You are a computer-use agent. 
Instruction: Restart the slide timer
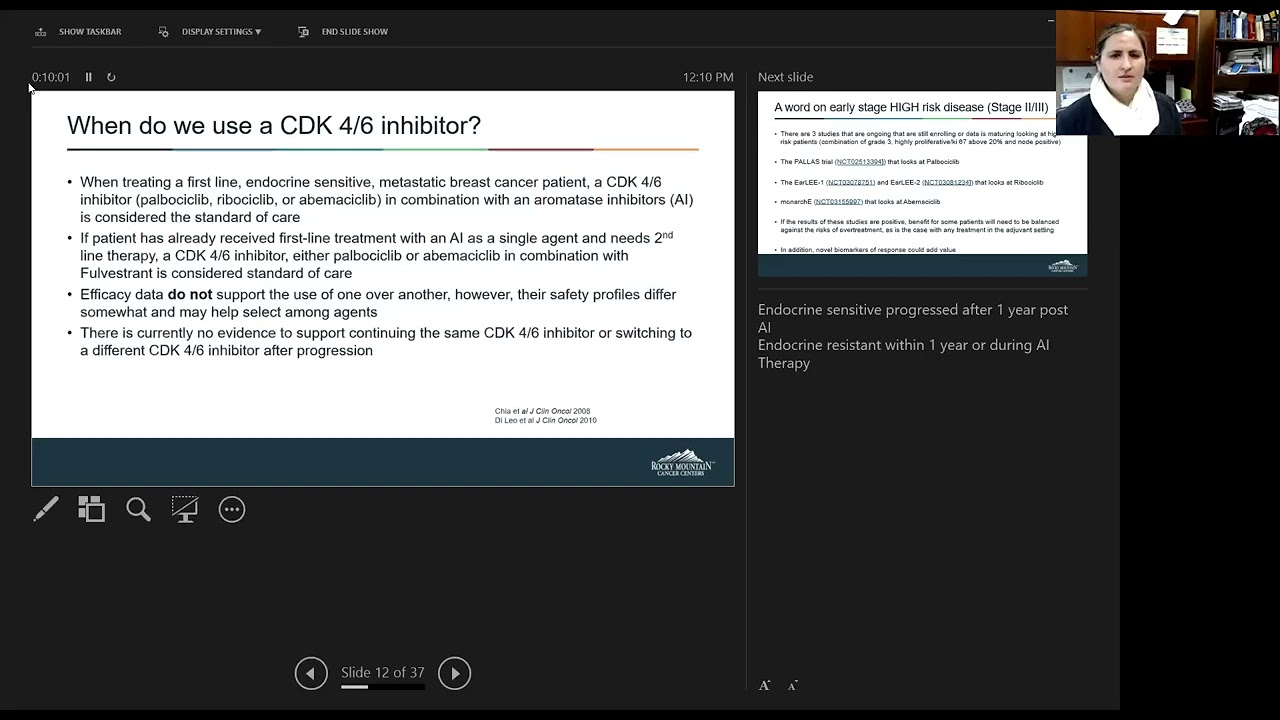[111, 77]
